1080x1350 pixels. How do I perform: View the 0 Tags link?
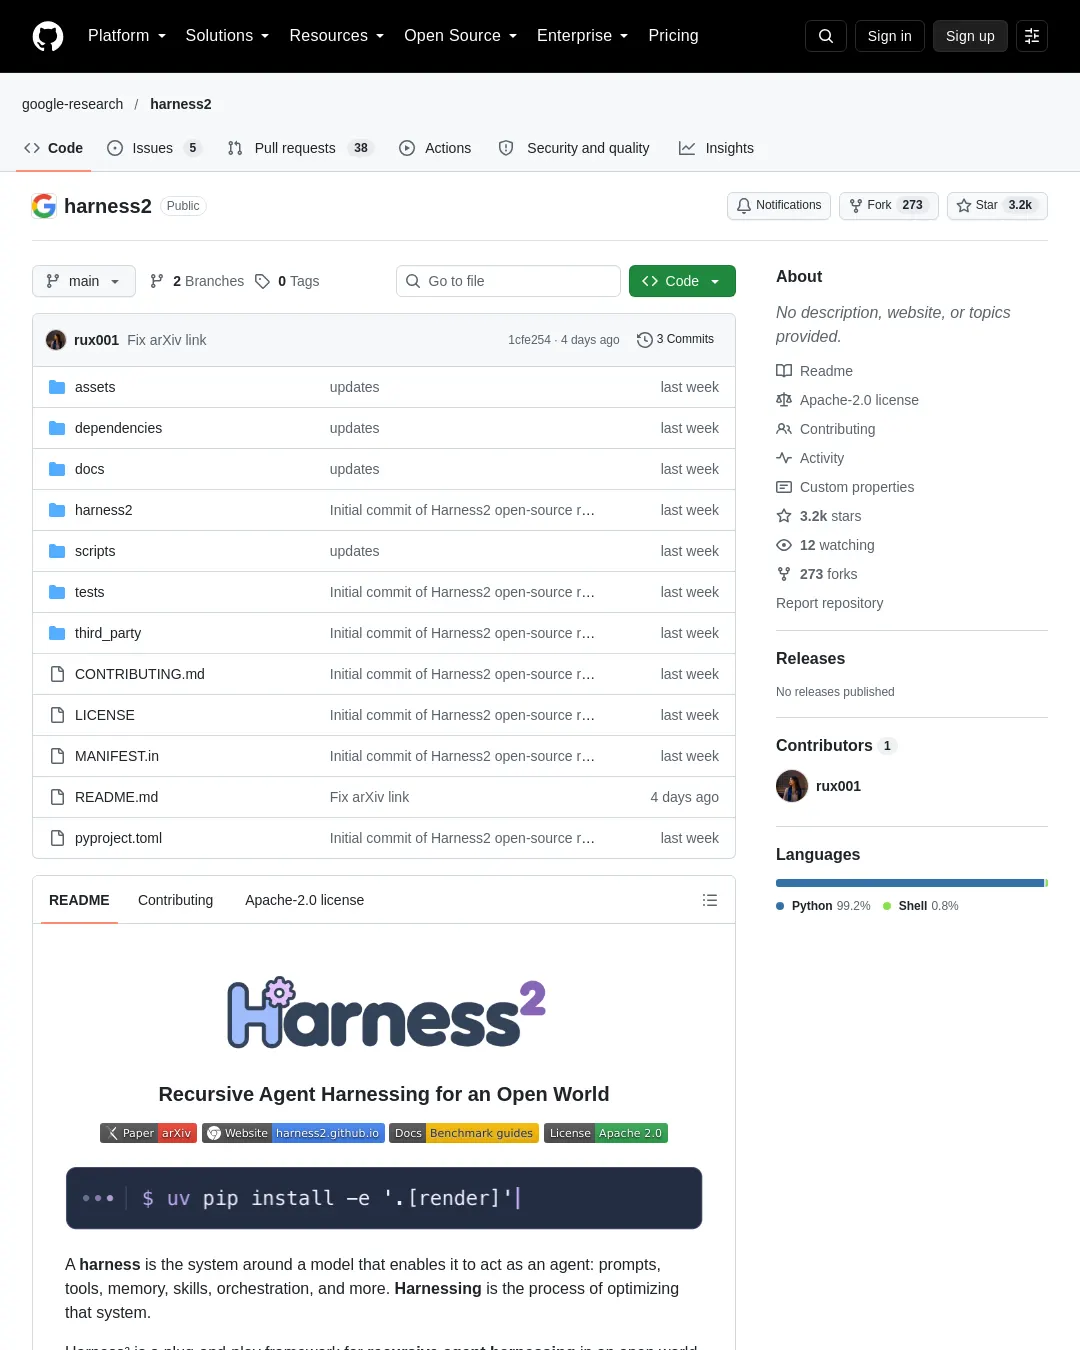(287, 281)
